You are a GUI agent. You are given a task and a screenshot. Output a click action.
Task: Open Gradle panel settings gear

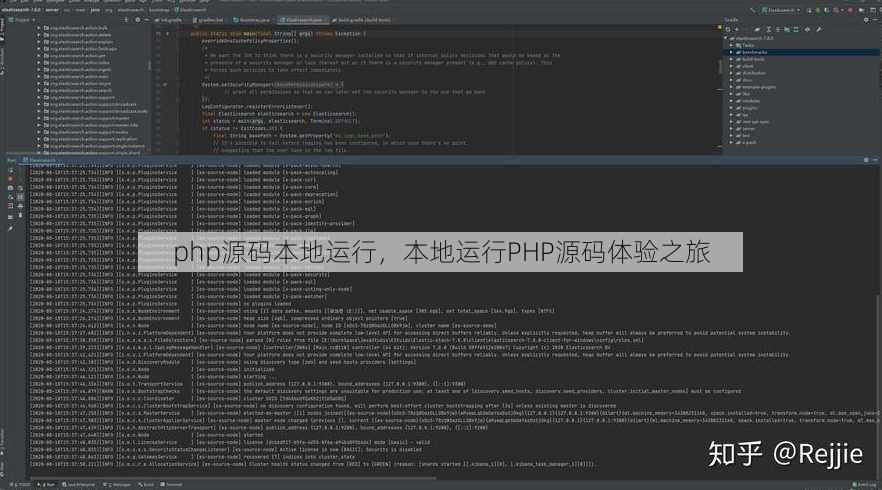pyautogui.click(x=866, y=20)
